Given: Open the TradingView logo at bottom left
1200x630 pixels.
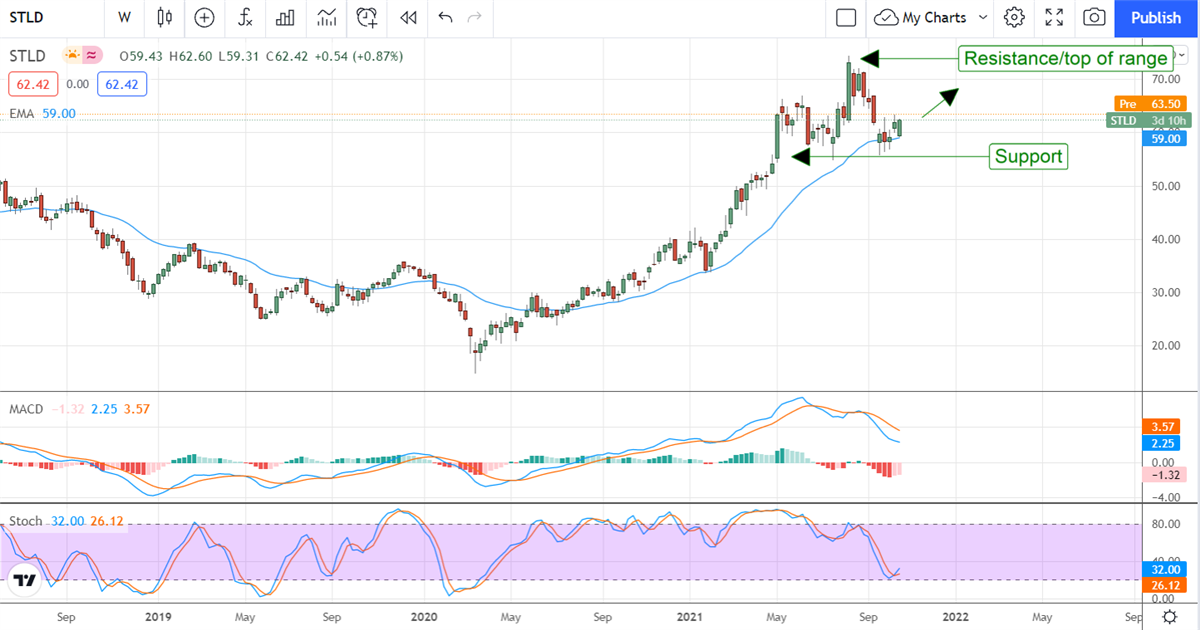Looking at the screenshot, I should coord(26,580).
